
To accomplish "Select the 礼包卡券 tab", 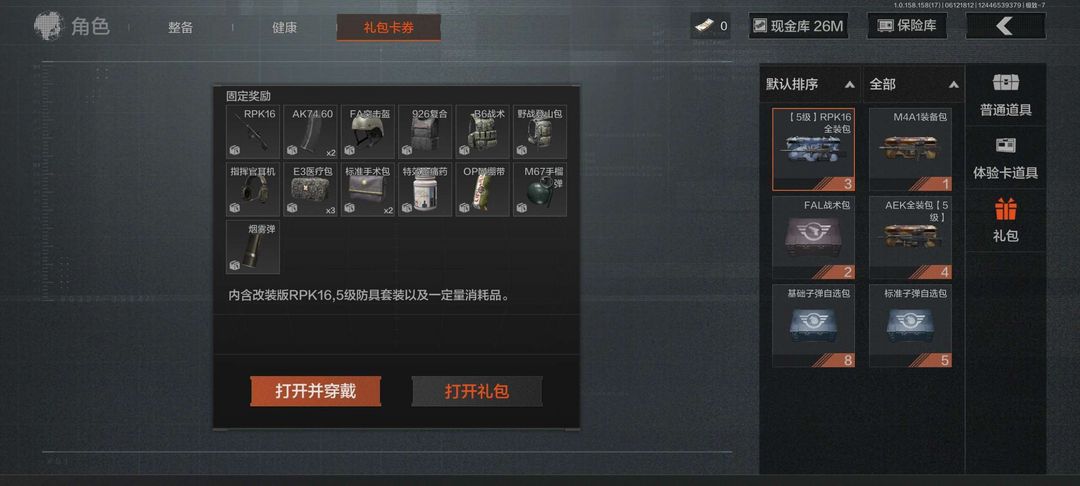I will click(388, 28).
